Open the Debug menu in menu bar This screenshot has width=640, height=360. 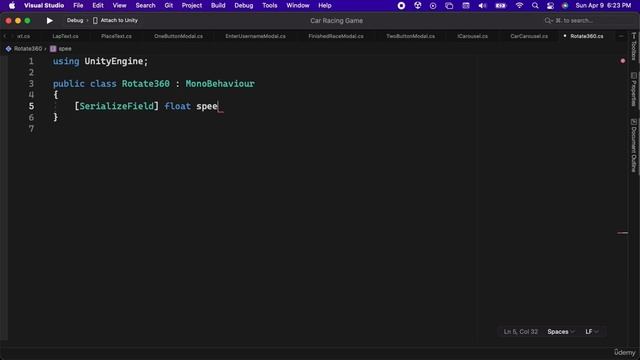coord(244,6)
